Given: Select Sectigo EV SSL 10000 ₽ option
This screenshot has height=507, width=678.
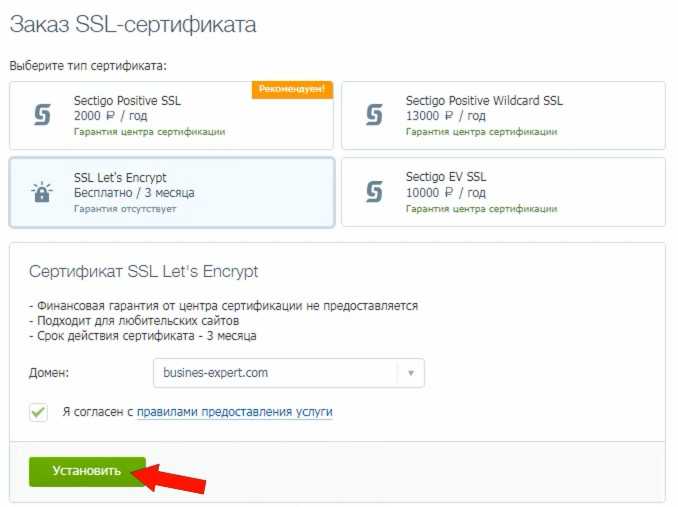Looking at the screenshot, I should point(503,192).
